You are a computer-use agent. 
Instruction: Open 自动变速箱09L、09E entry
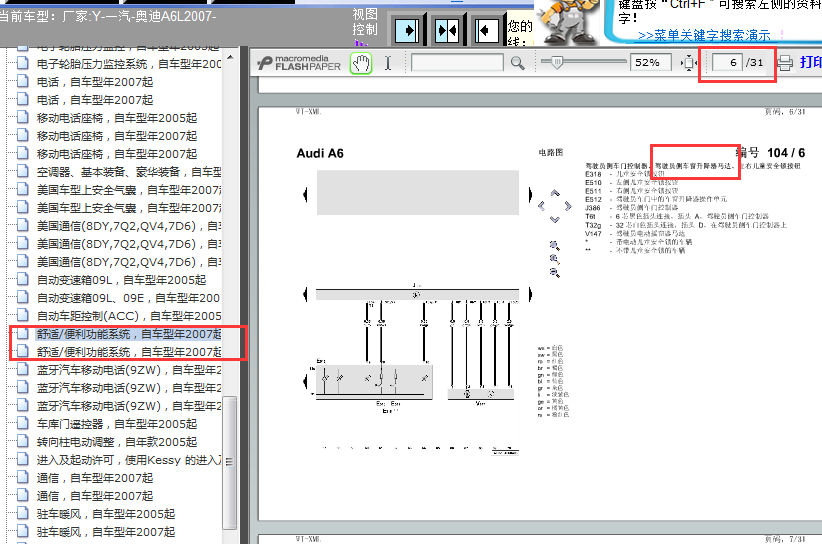point(128,298)
